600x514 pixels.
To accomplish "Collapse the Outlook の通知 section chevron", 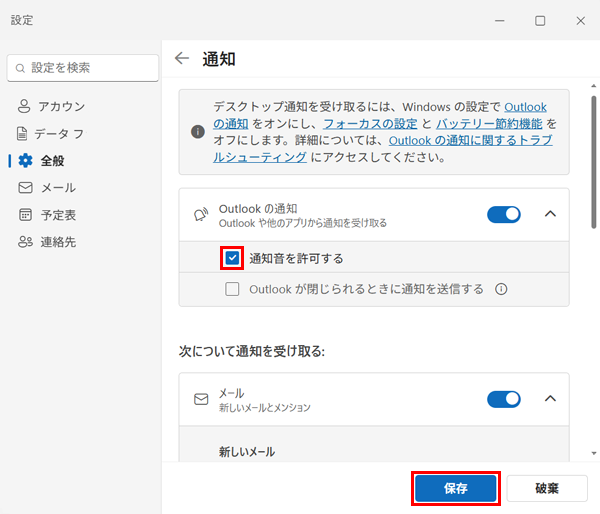I will [550, 214].
